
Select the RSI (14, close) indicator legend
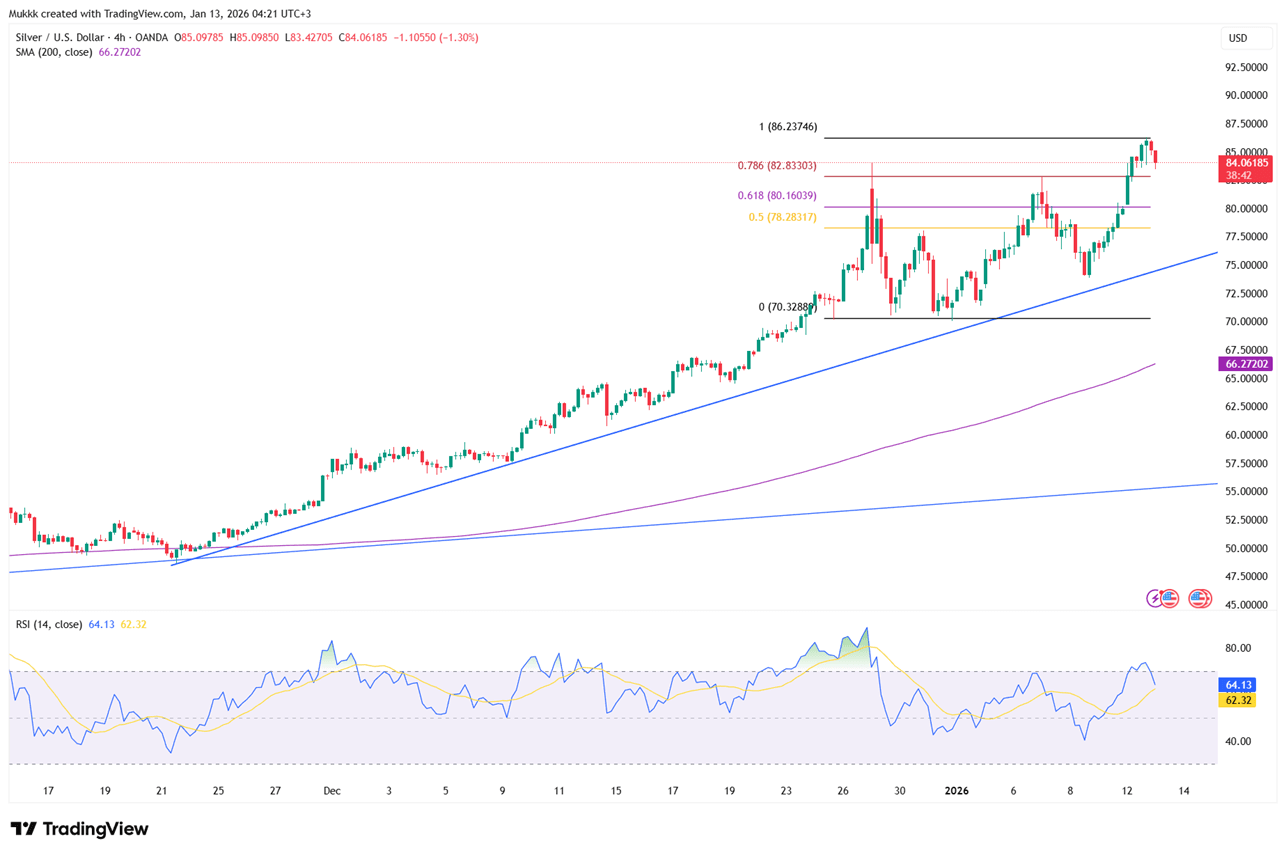click(x=50, y=624)
